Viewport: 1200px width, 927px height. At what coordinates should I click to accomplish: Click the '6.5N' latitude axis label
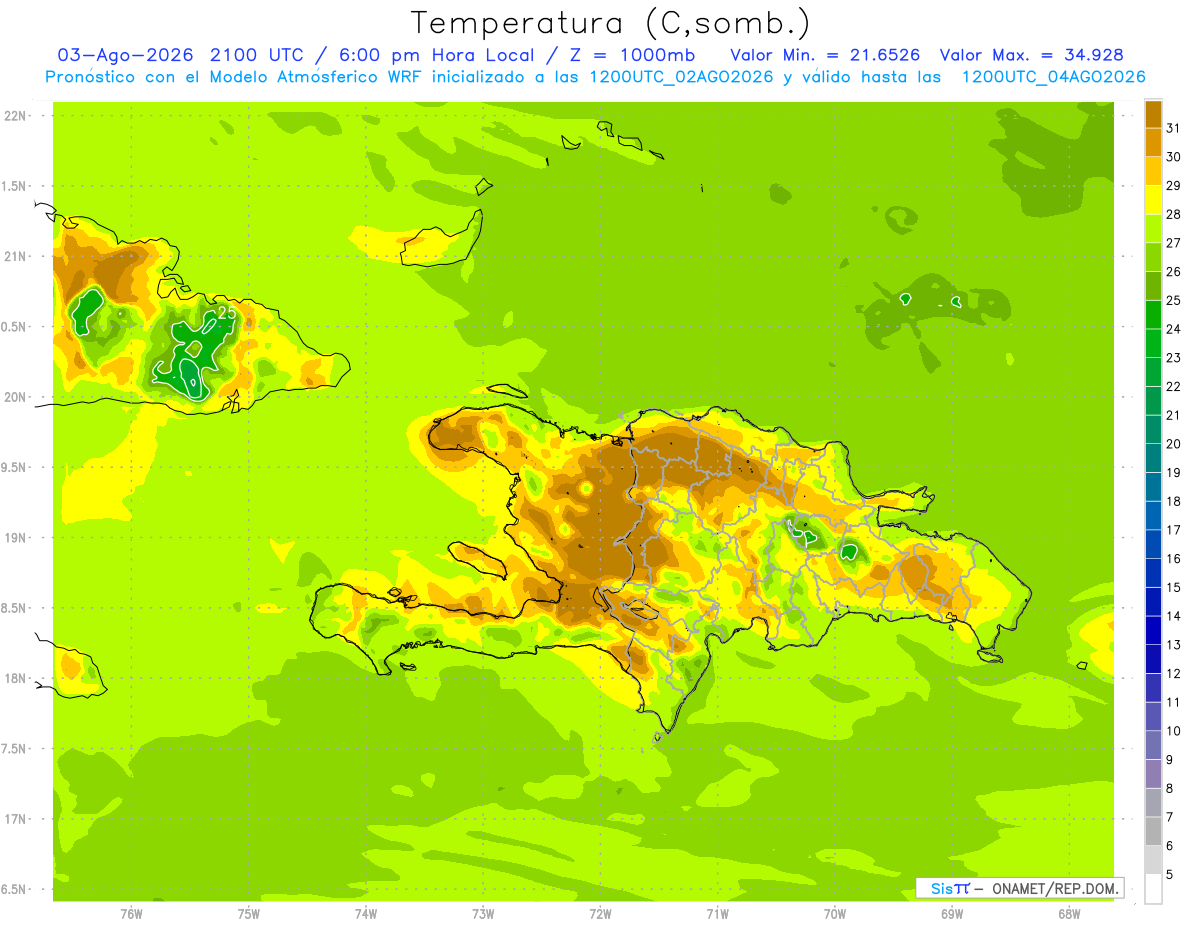point(14,889)
